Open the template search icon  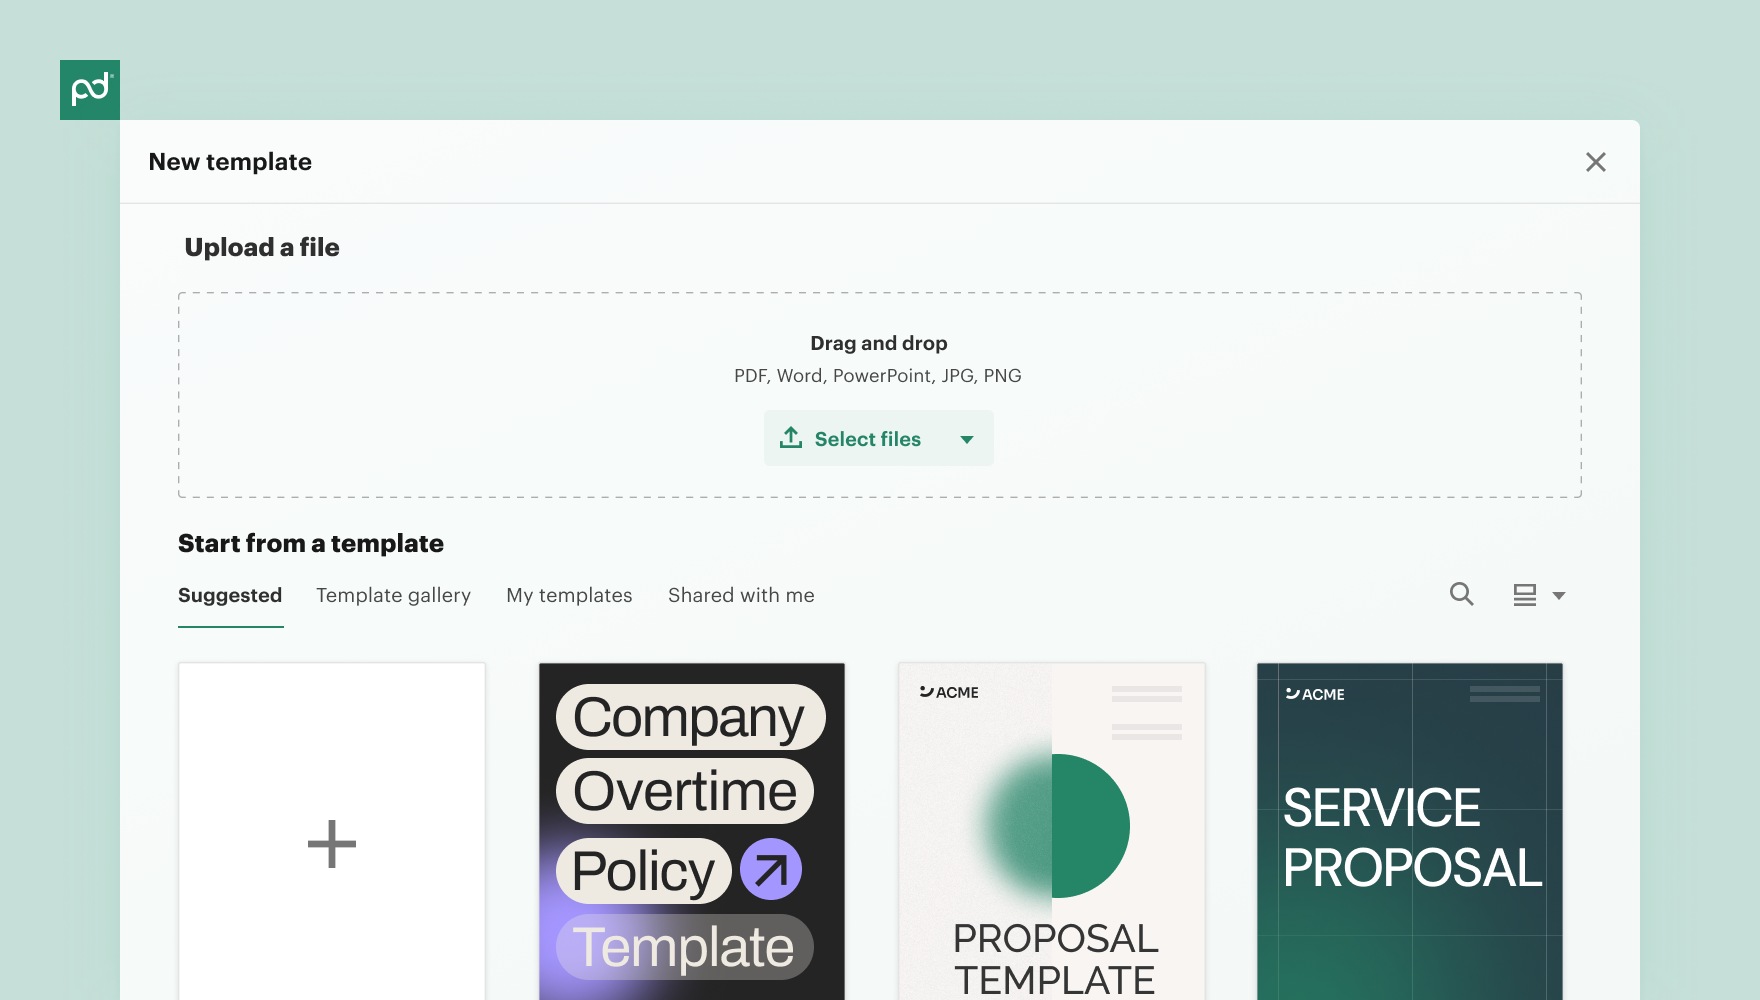tap(1461, 594)
